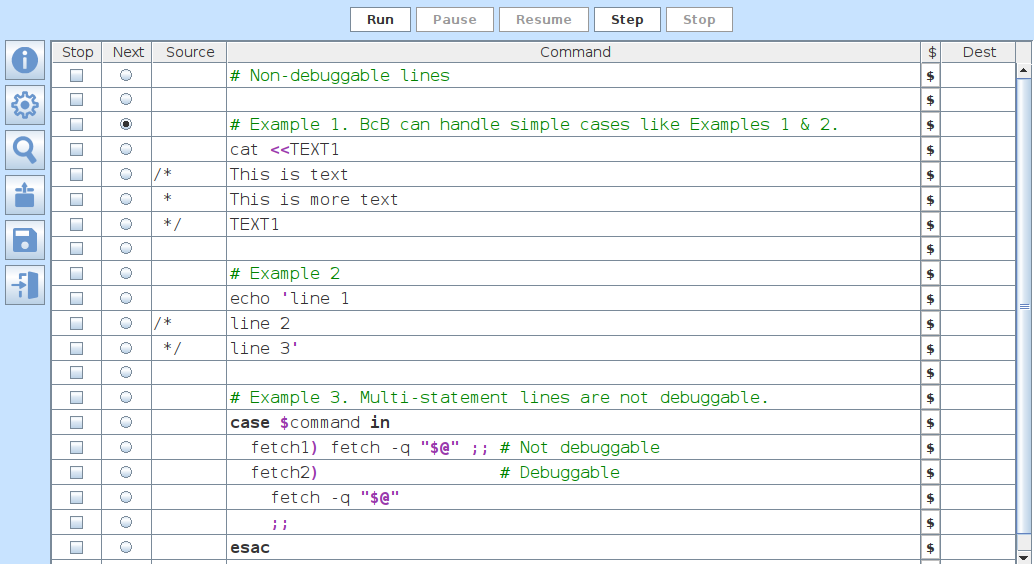Screen dimensions: 1034x564
Task: Click the $ icon on 'cat <<TEXT1' row
Action: click(x=930, y=150)
